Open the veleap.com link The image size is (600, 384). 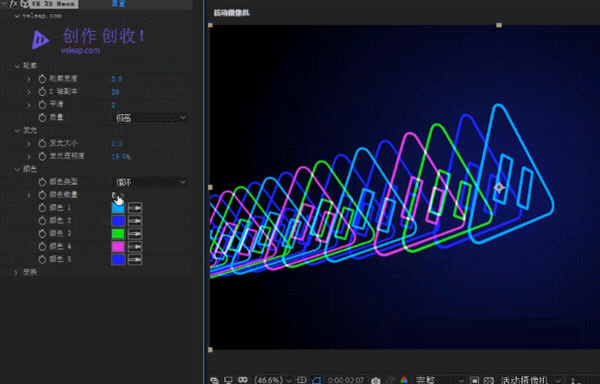80,50
